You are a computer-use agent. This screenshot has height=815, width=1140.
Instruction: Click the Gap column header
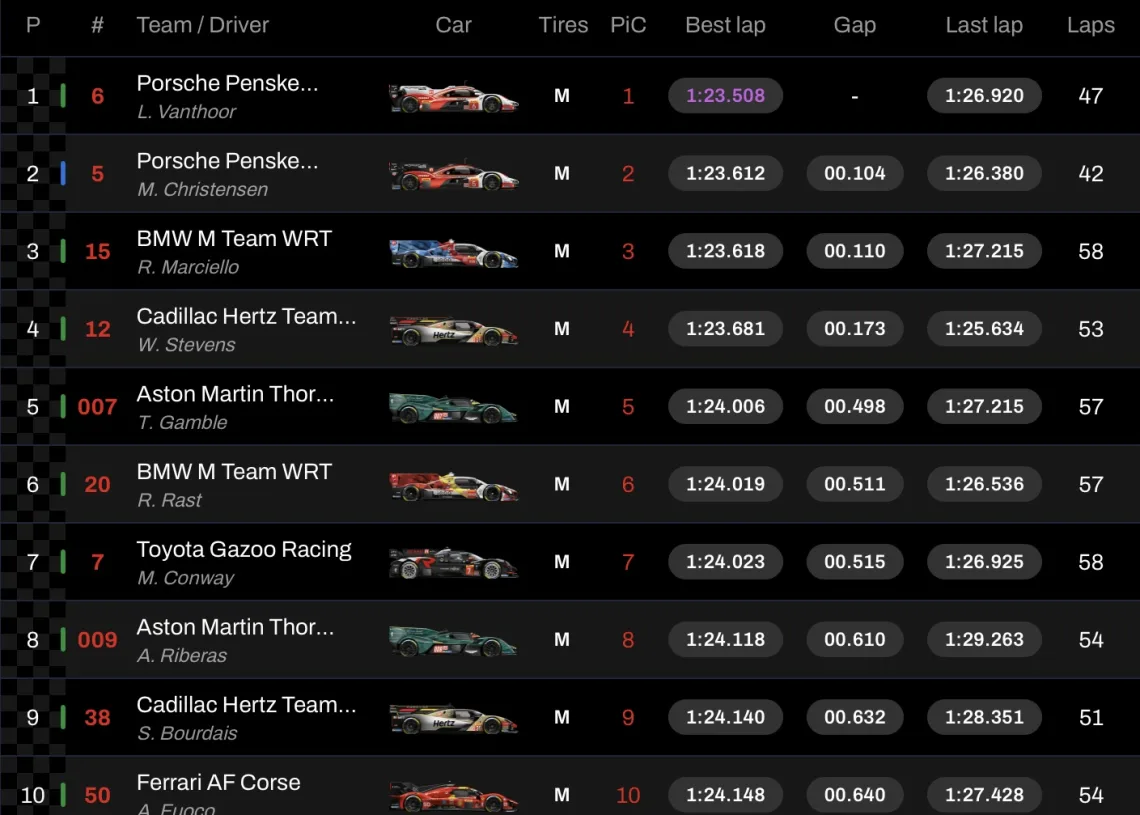[x=854, y=26]
